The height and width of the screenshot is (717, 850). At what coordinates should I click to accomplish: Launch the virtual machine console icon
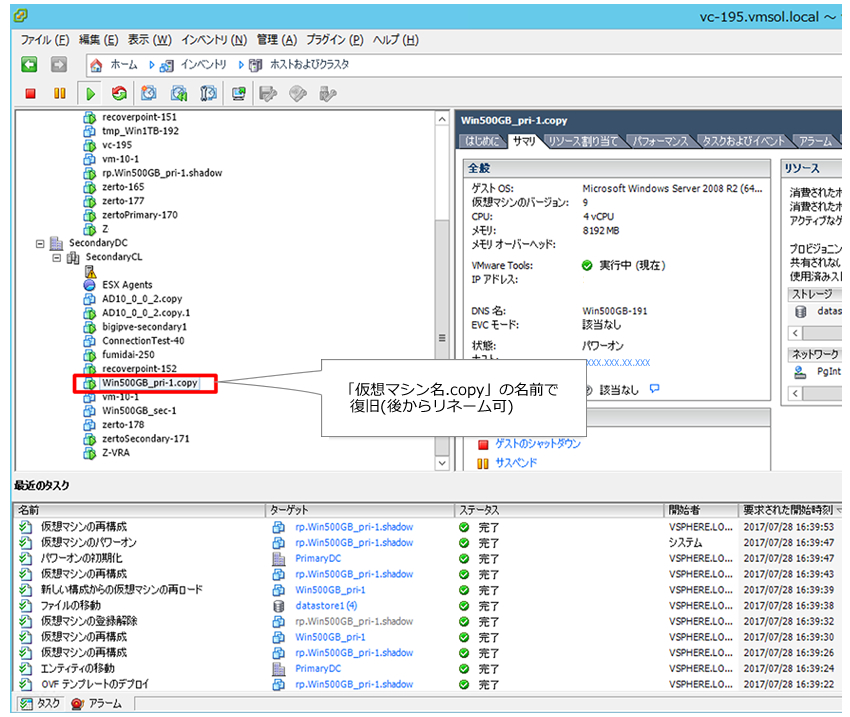pos(239,94)
